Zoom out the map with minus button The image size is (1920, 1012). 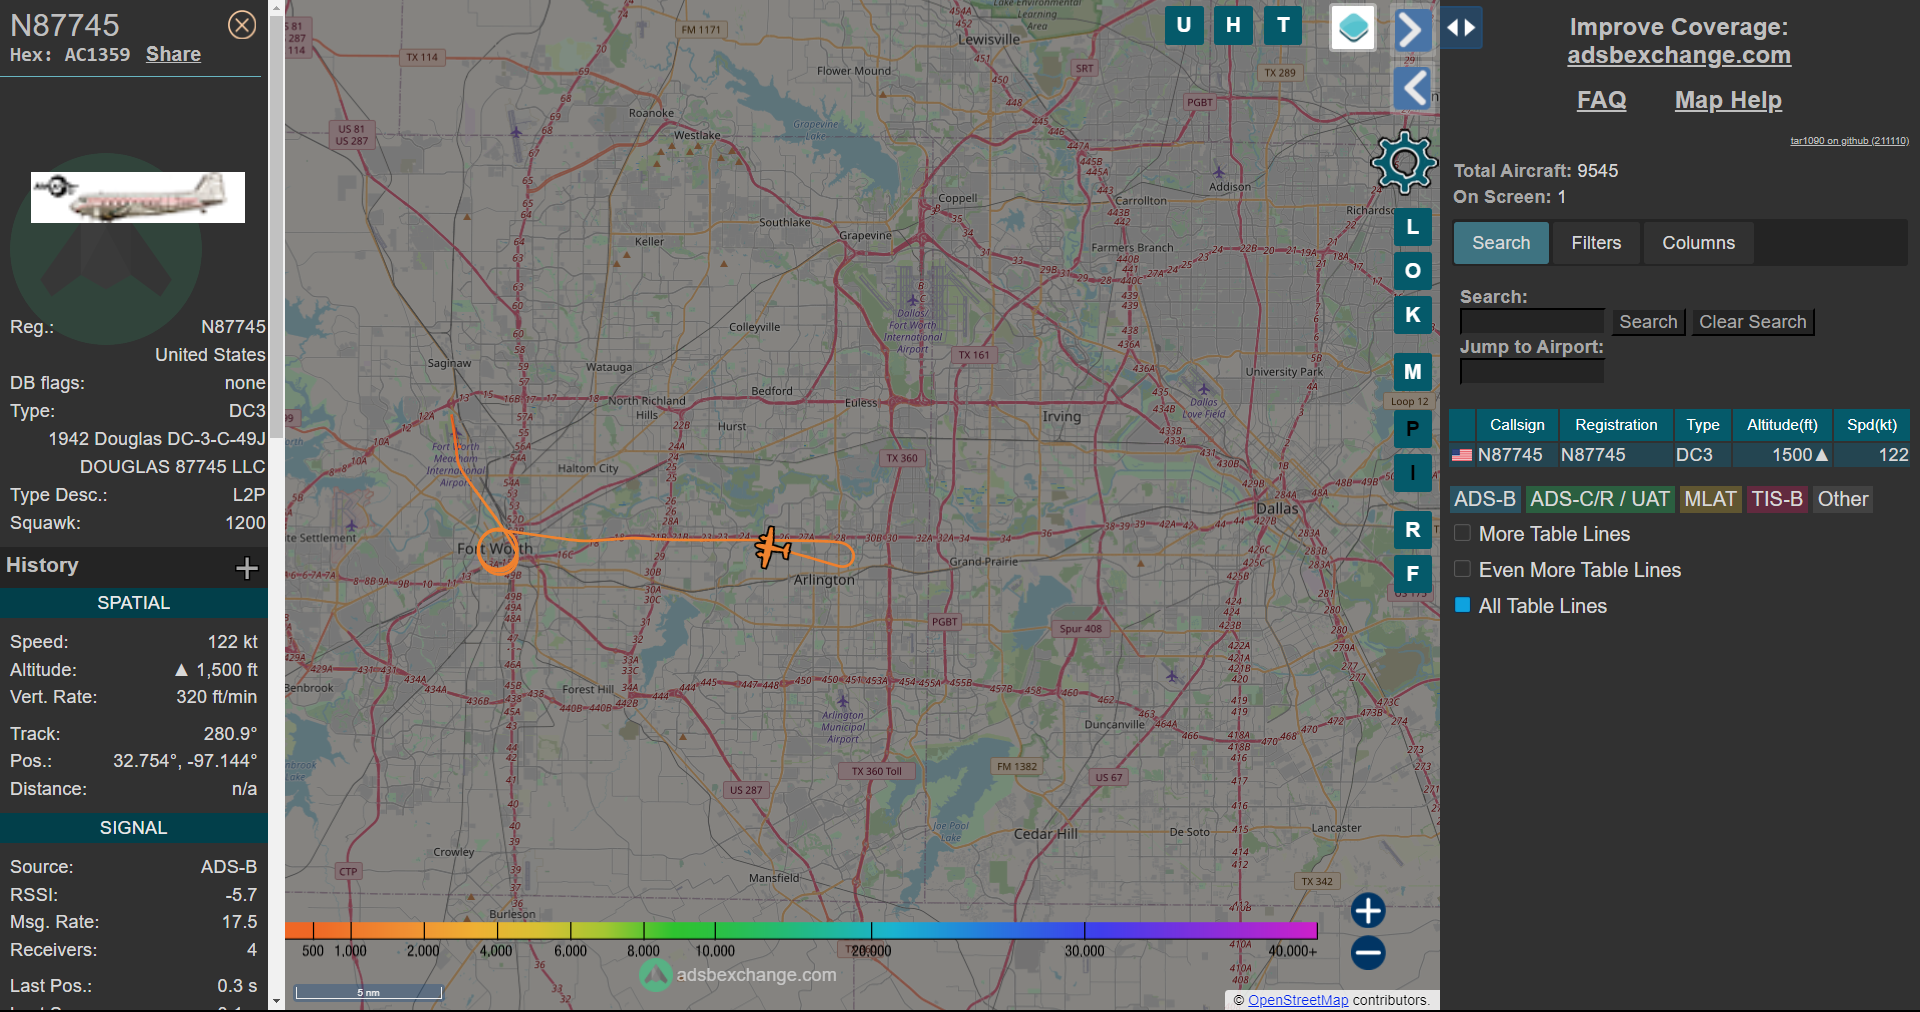[1368, 952]
